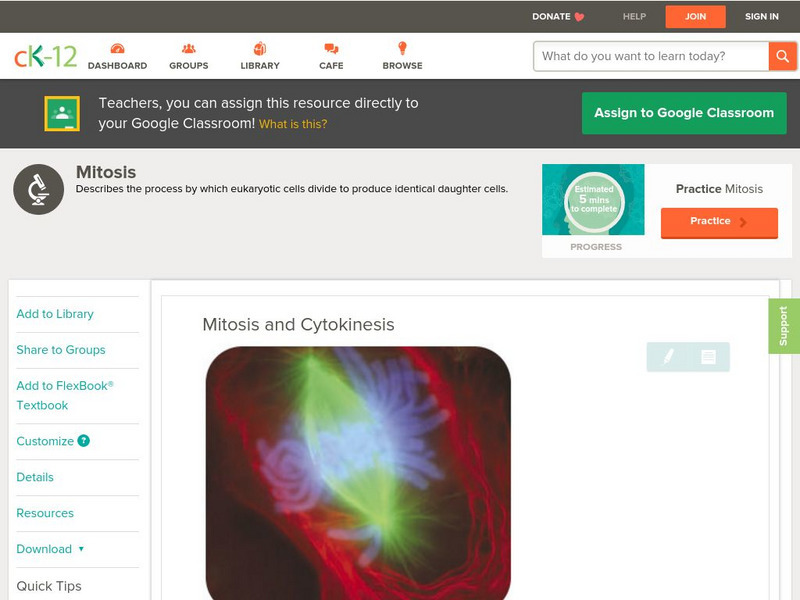
Task: Open the Browse lightbulb icon
Action: pos(402,48)
